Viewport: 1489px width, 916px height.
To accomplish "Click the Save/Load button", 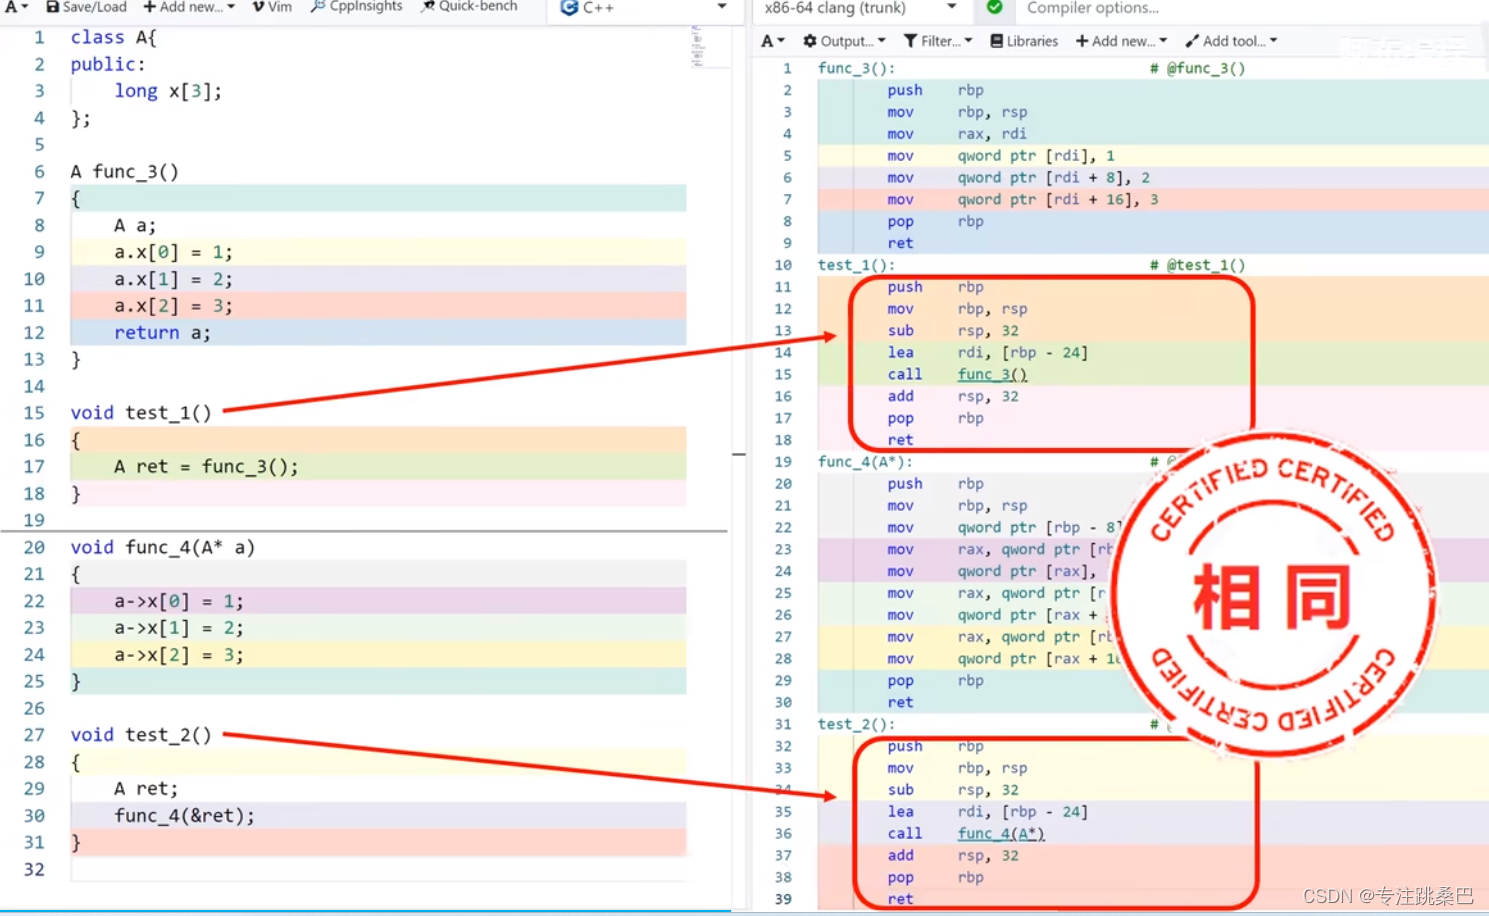I will tap(86, 7).
